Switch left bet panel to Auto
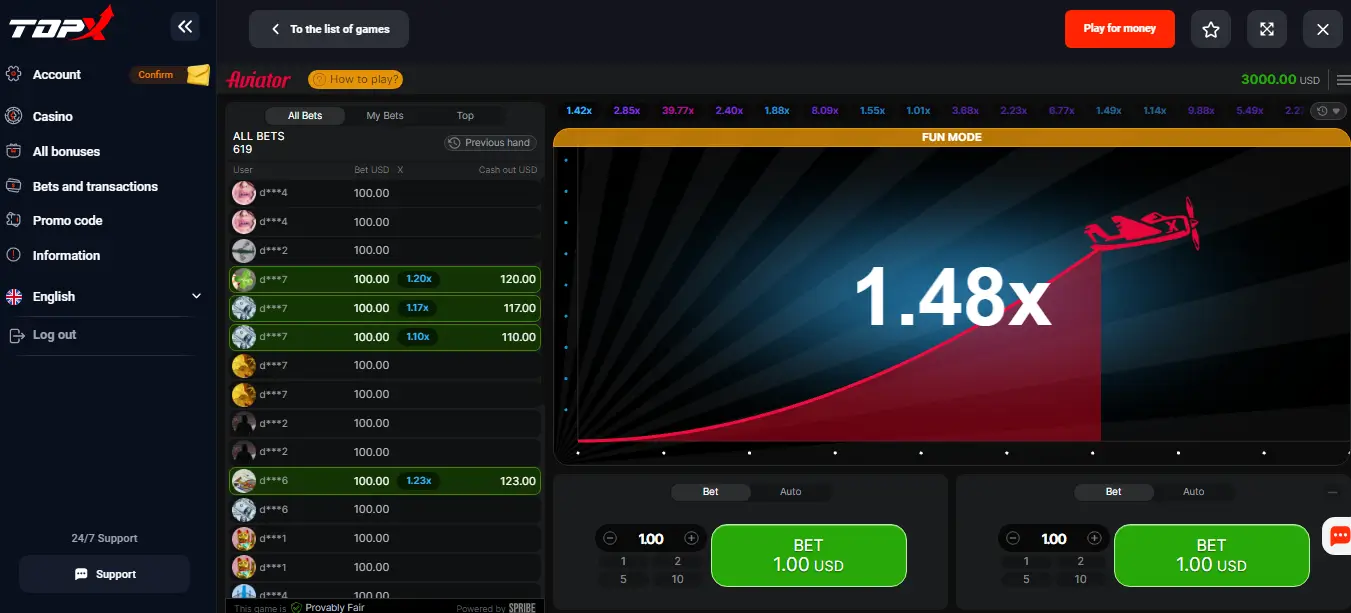Viewport: 1351px width, 613px height. pyautogui.click(x=790, y=492)
